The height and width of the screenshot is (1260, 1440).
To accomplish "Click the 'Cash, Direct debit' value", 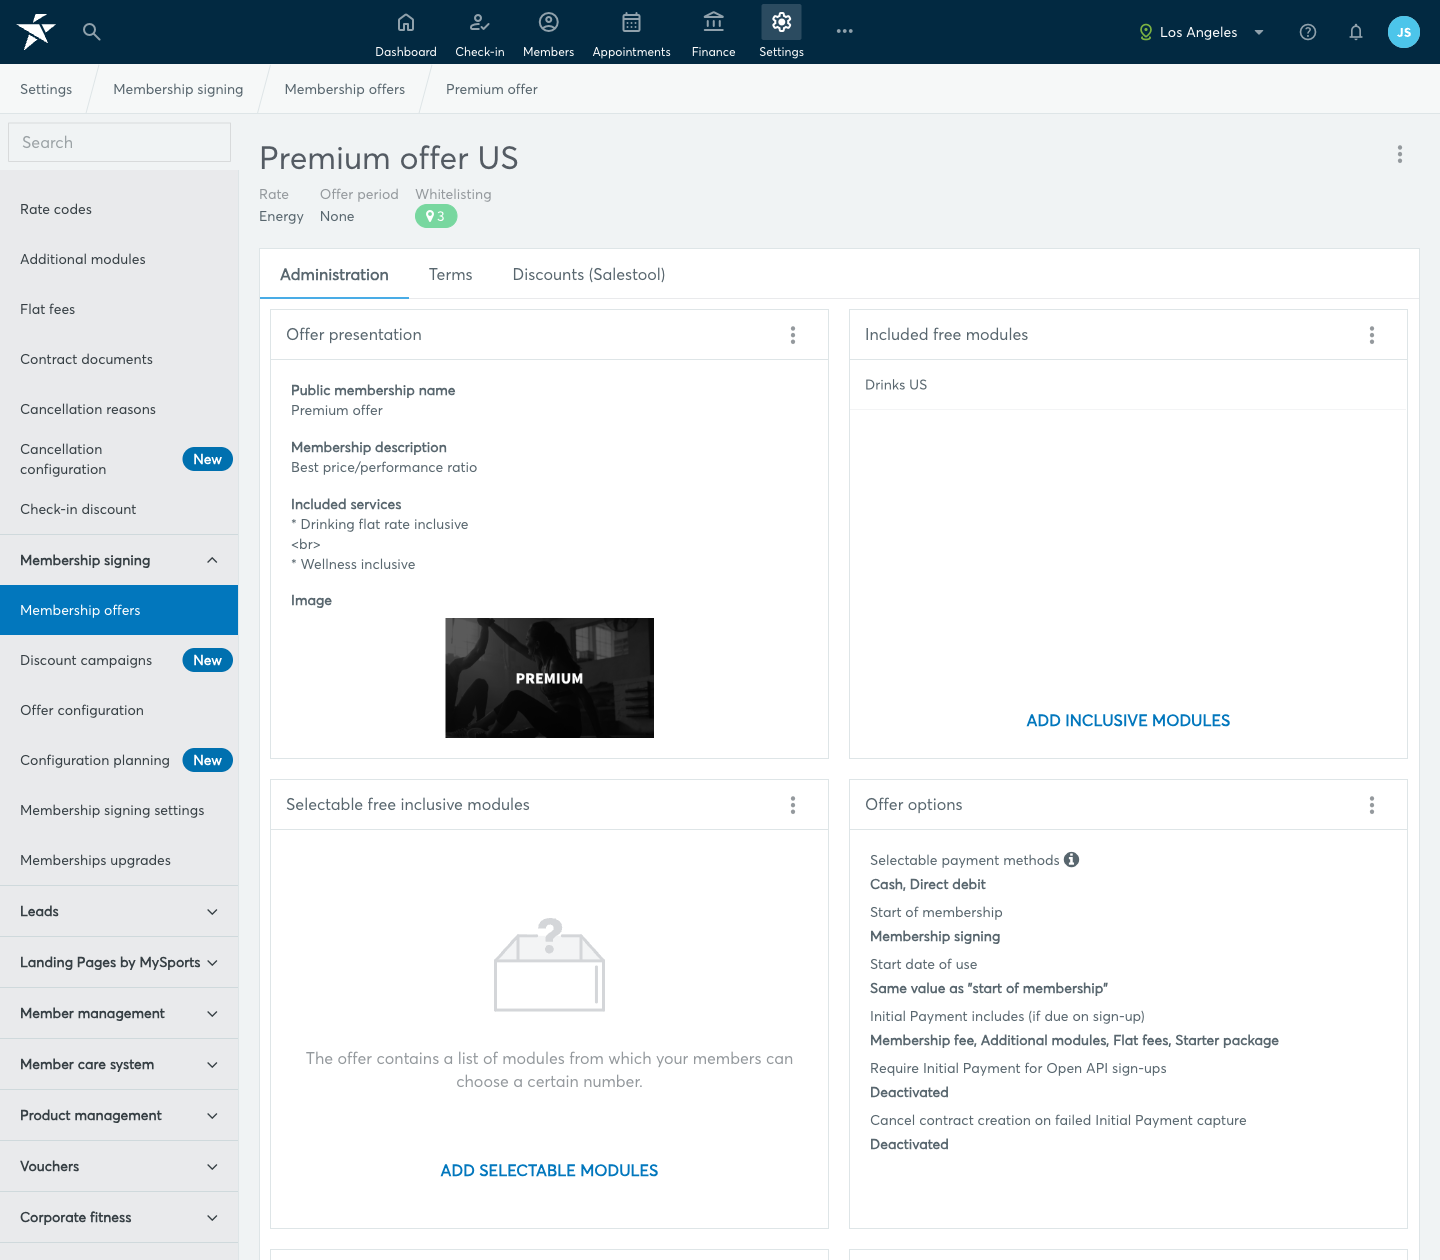I will click(x=928, y=884).
